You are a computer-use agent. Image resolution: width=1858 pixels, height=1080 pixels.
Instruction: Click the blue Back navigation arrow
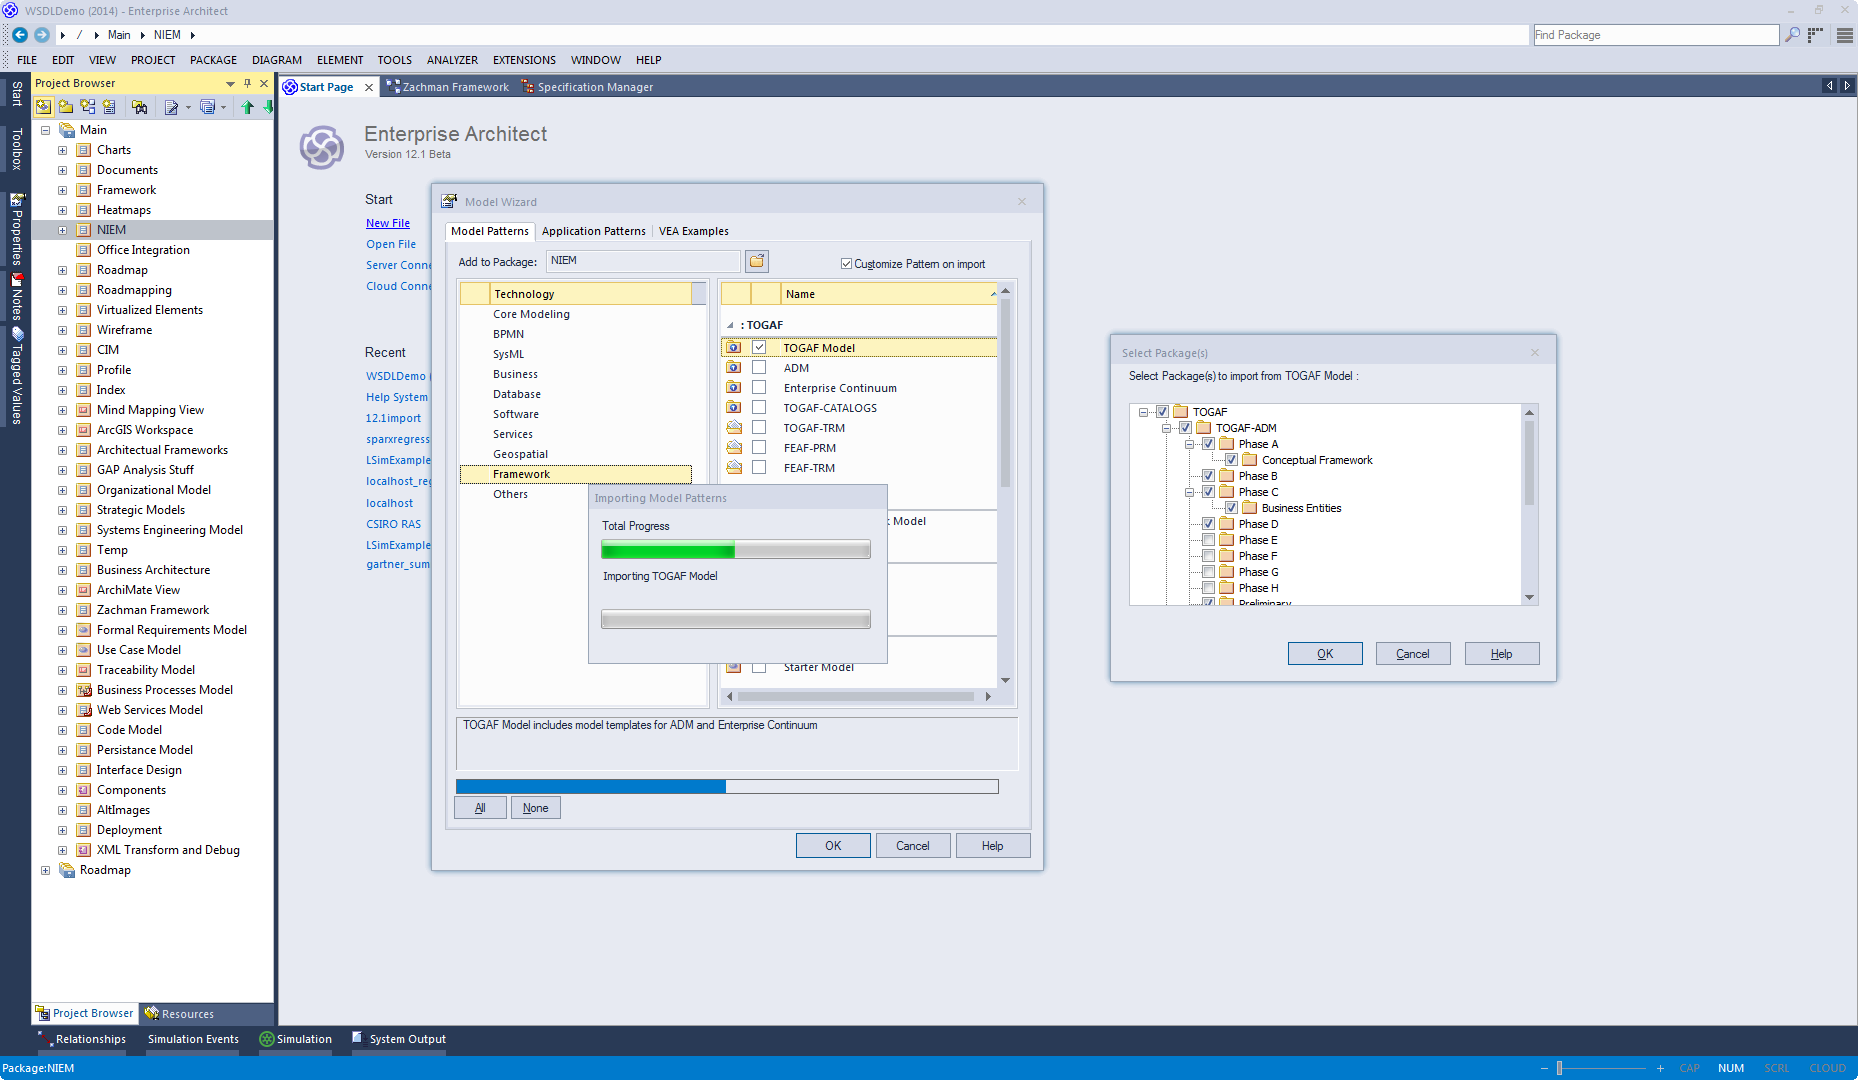coord(19,35)
